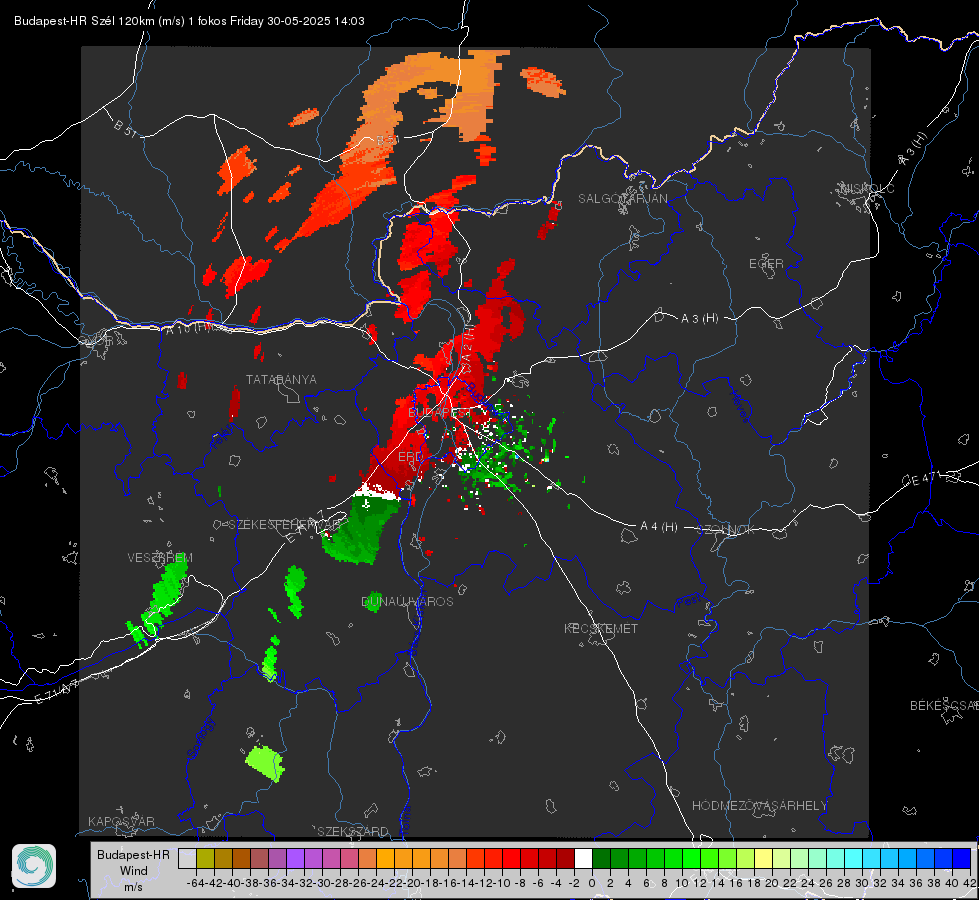Select the KAPOSVÁR city label

point(121,821)
